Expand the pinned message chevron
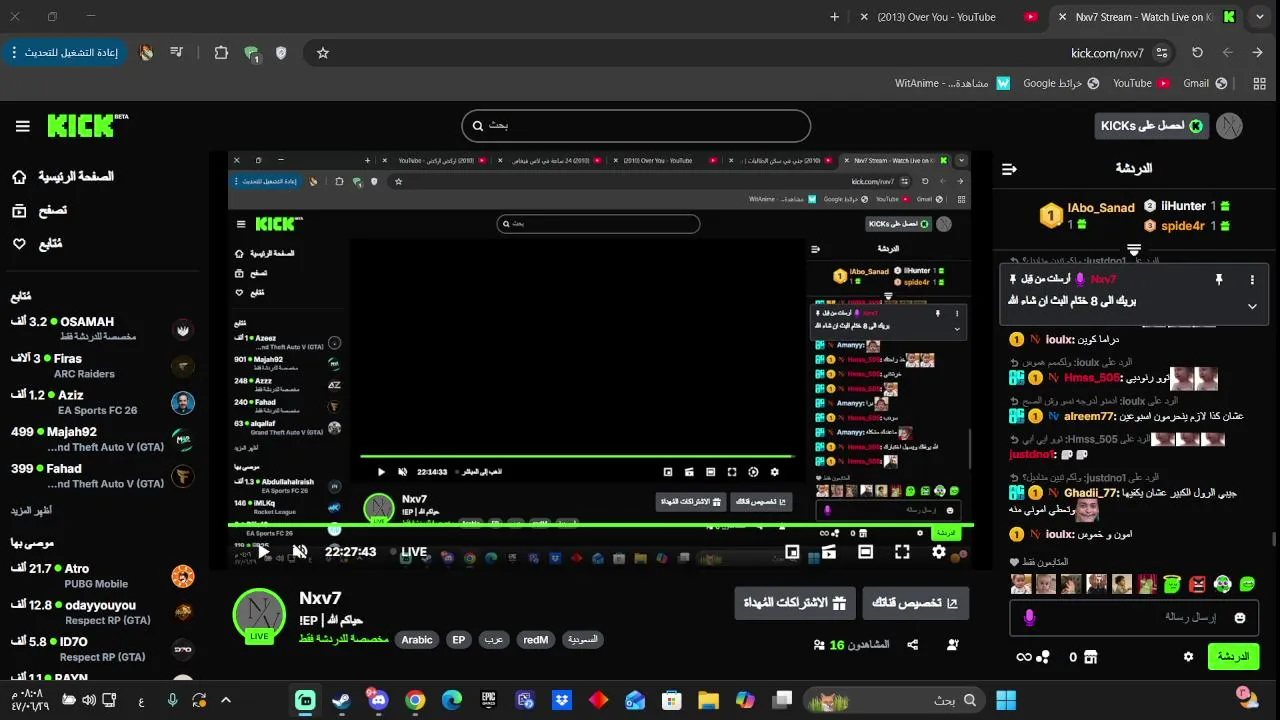Screen dimensions: 1280x720 coord(1252,306)
